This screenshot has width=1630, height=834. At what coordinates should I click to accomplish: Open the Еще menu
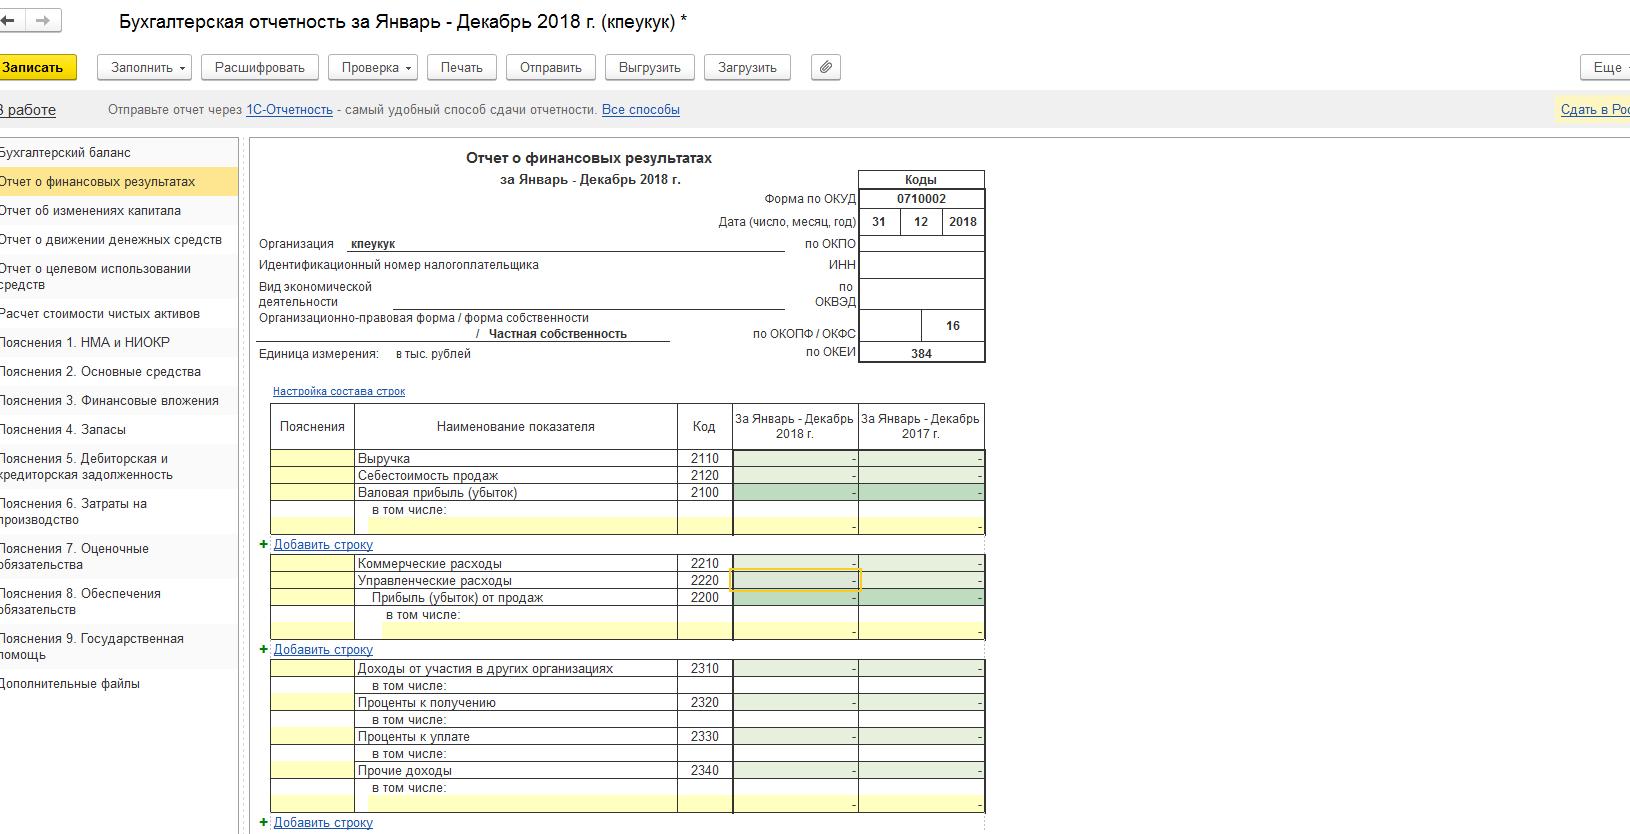pyautogui.click(x=1606, y=67)
